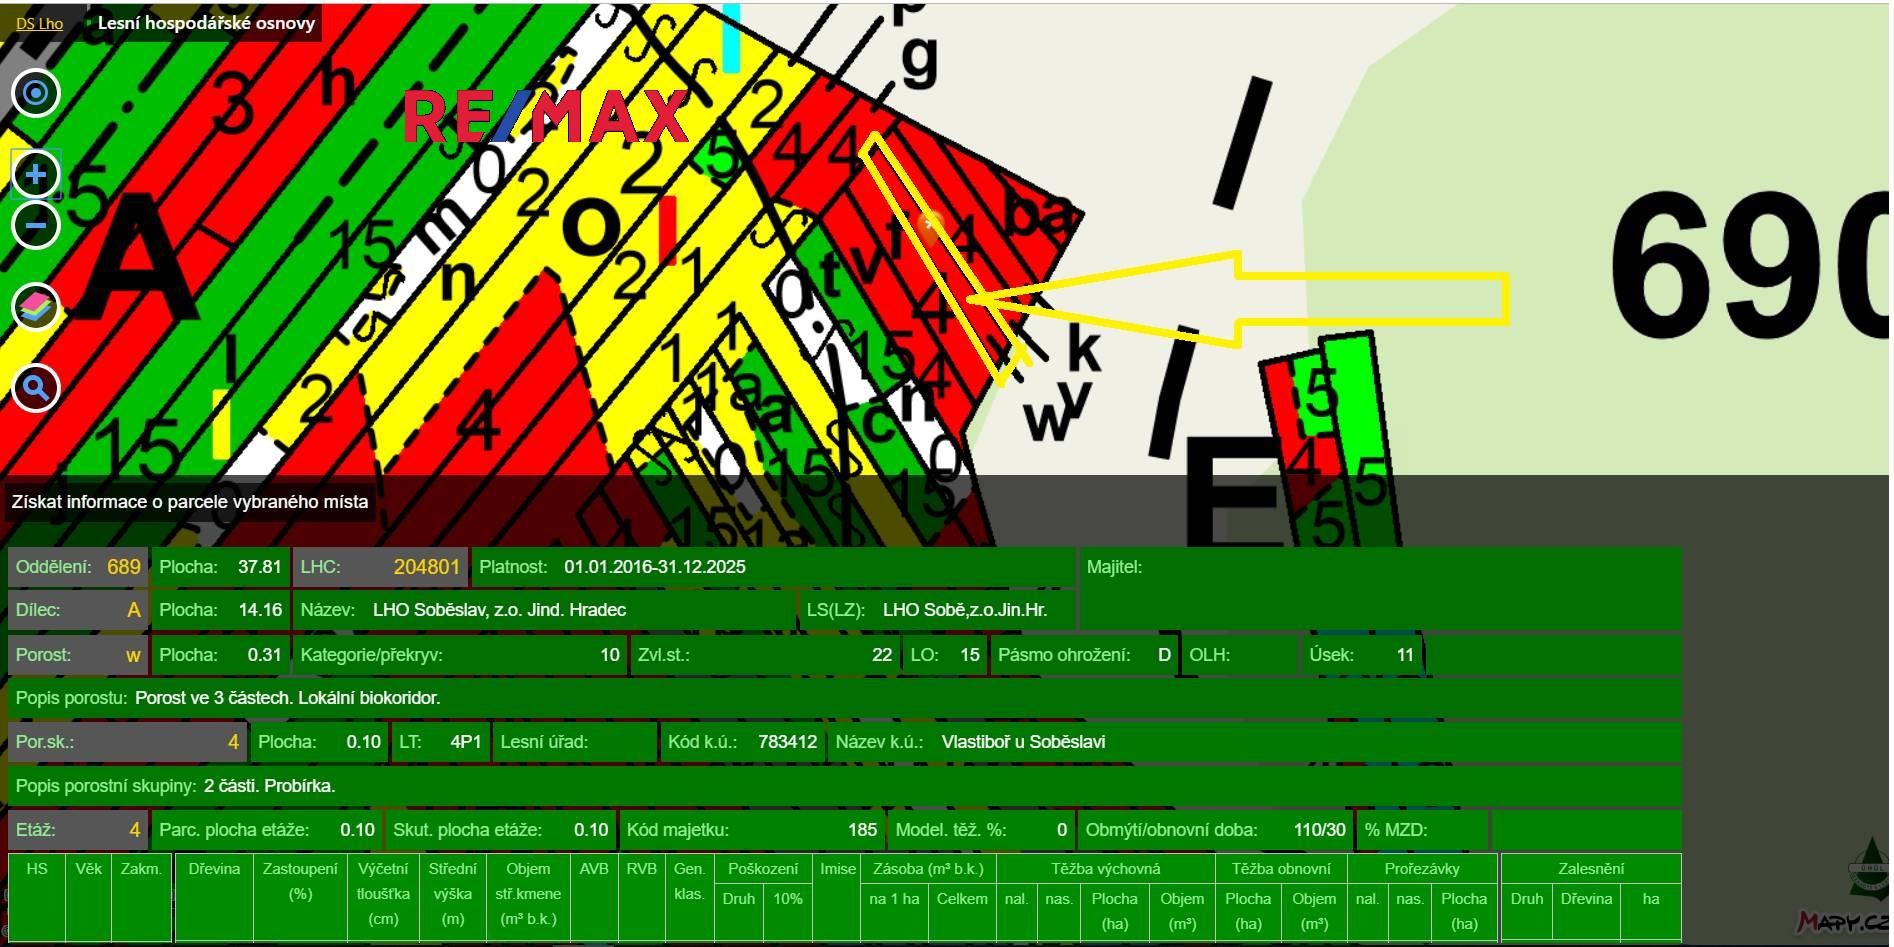Click the Mapy.cz logo
This screenshot has width=1894, height=947.
(1843, 921)
